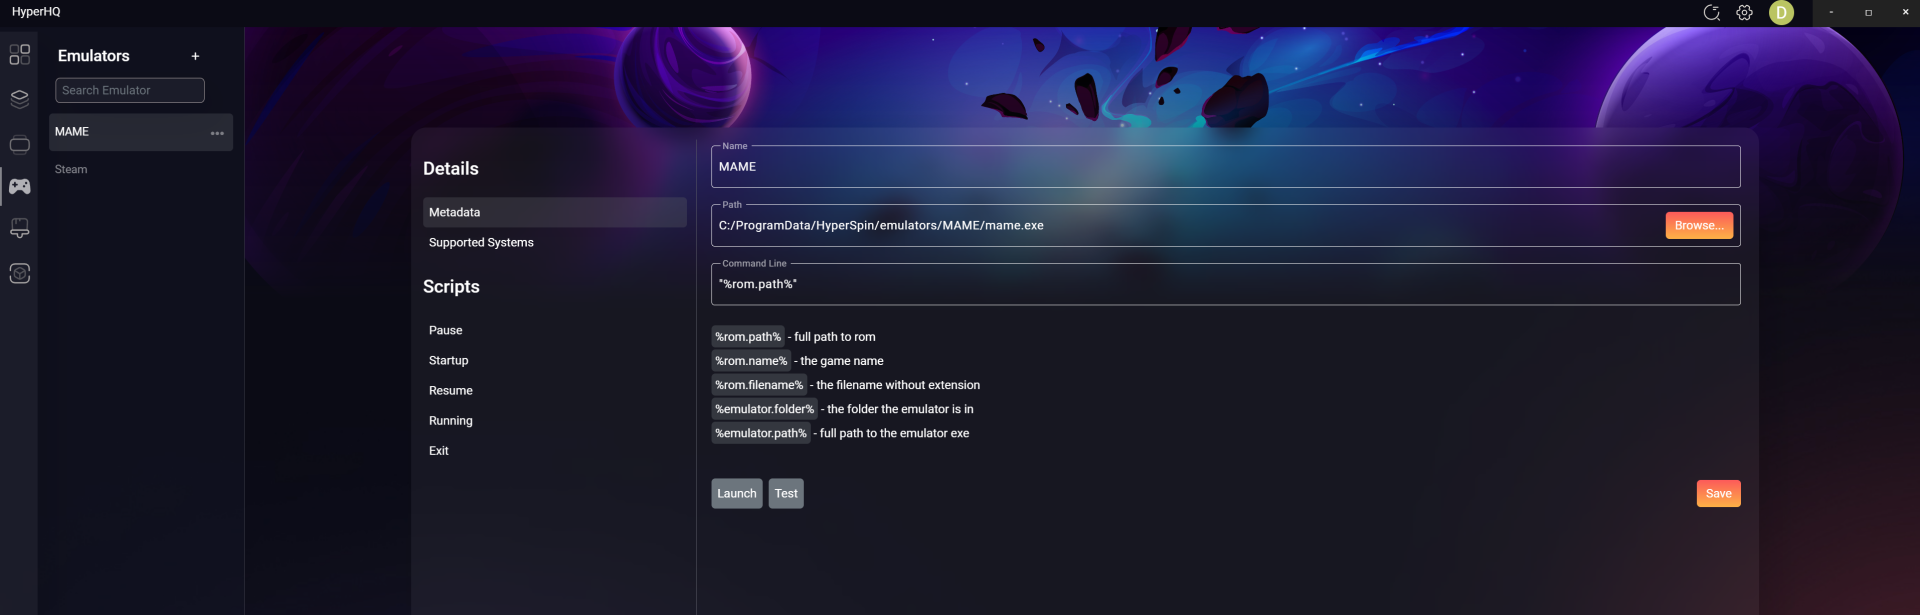Select MAME in the emulators list
The height and width of the screenshot is (615, 1920).
pos(141,132)
